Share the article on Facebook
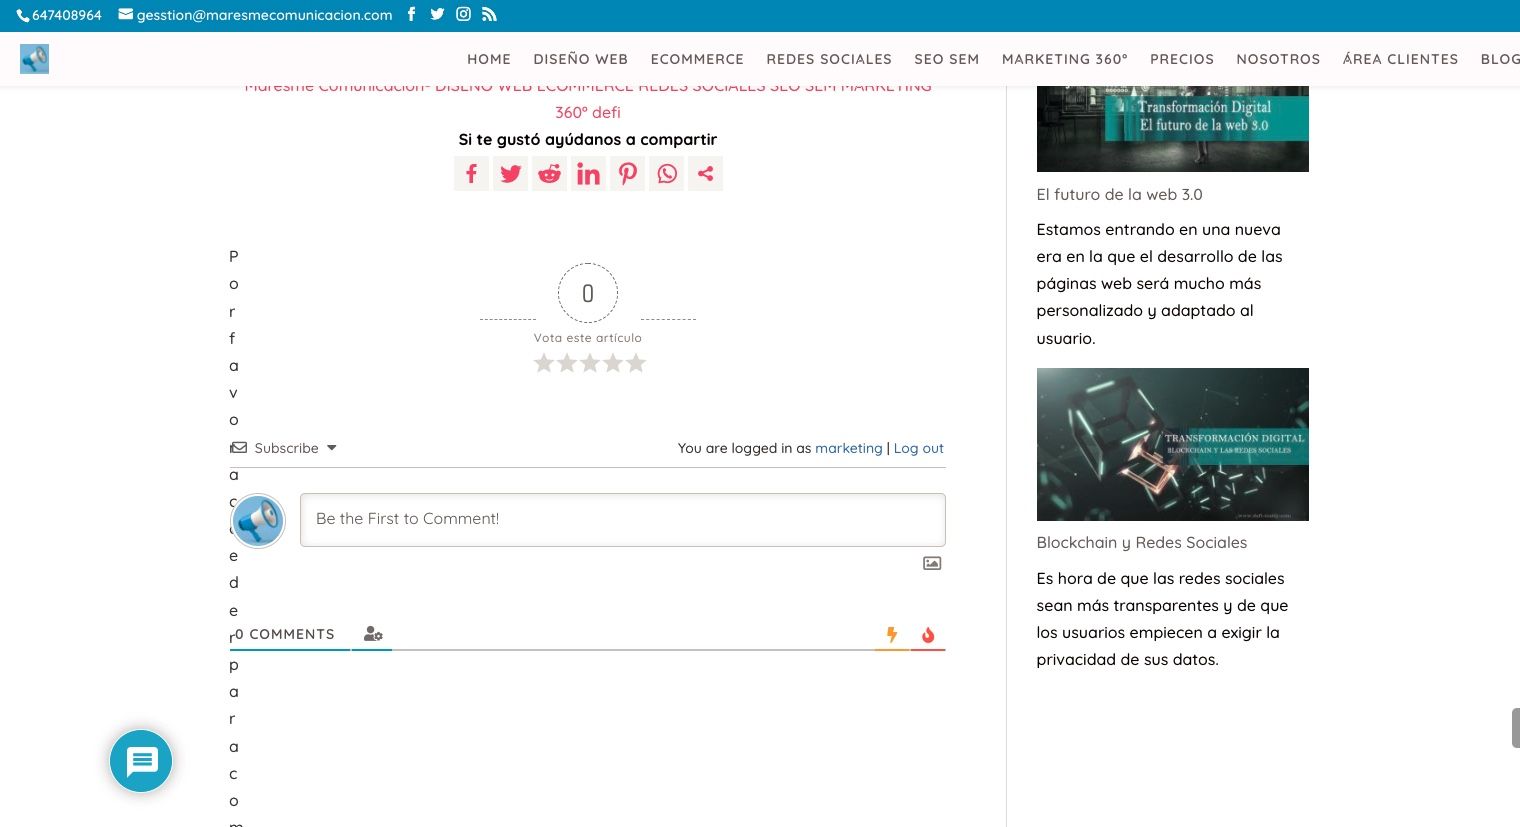1520x827 pixels. pos(471,174)
